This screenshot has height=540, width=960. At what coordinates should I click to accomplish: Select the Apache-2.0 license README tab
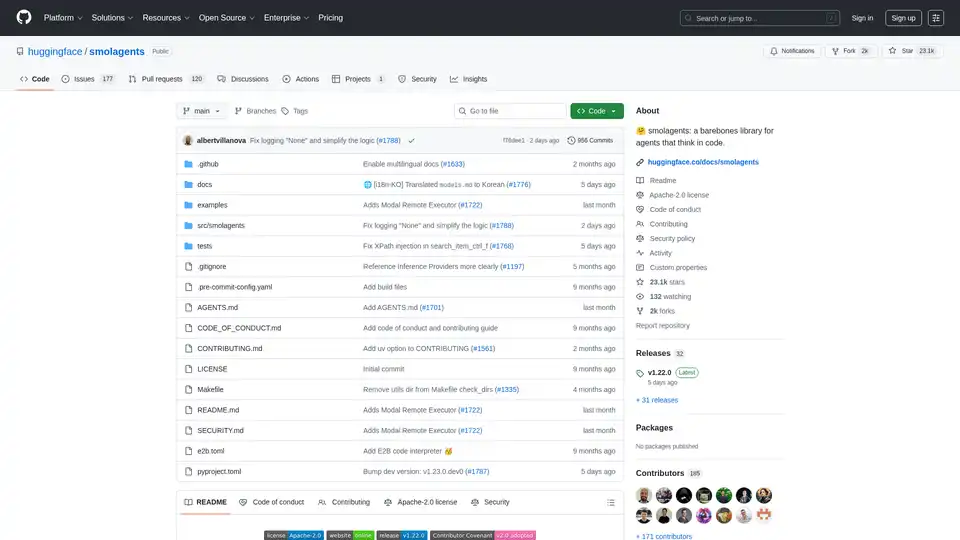point(420,502)
